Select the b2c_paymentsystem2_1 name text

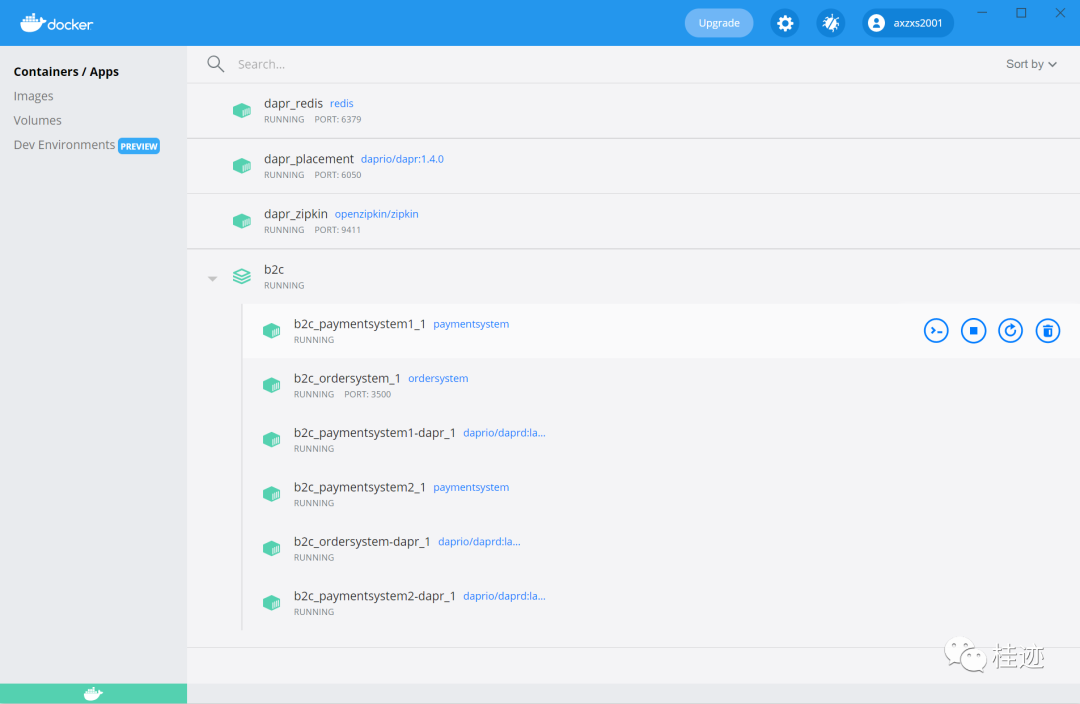[360, 487]
